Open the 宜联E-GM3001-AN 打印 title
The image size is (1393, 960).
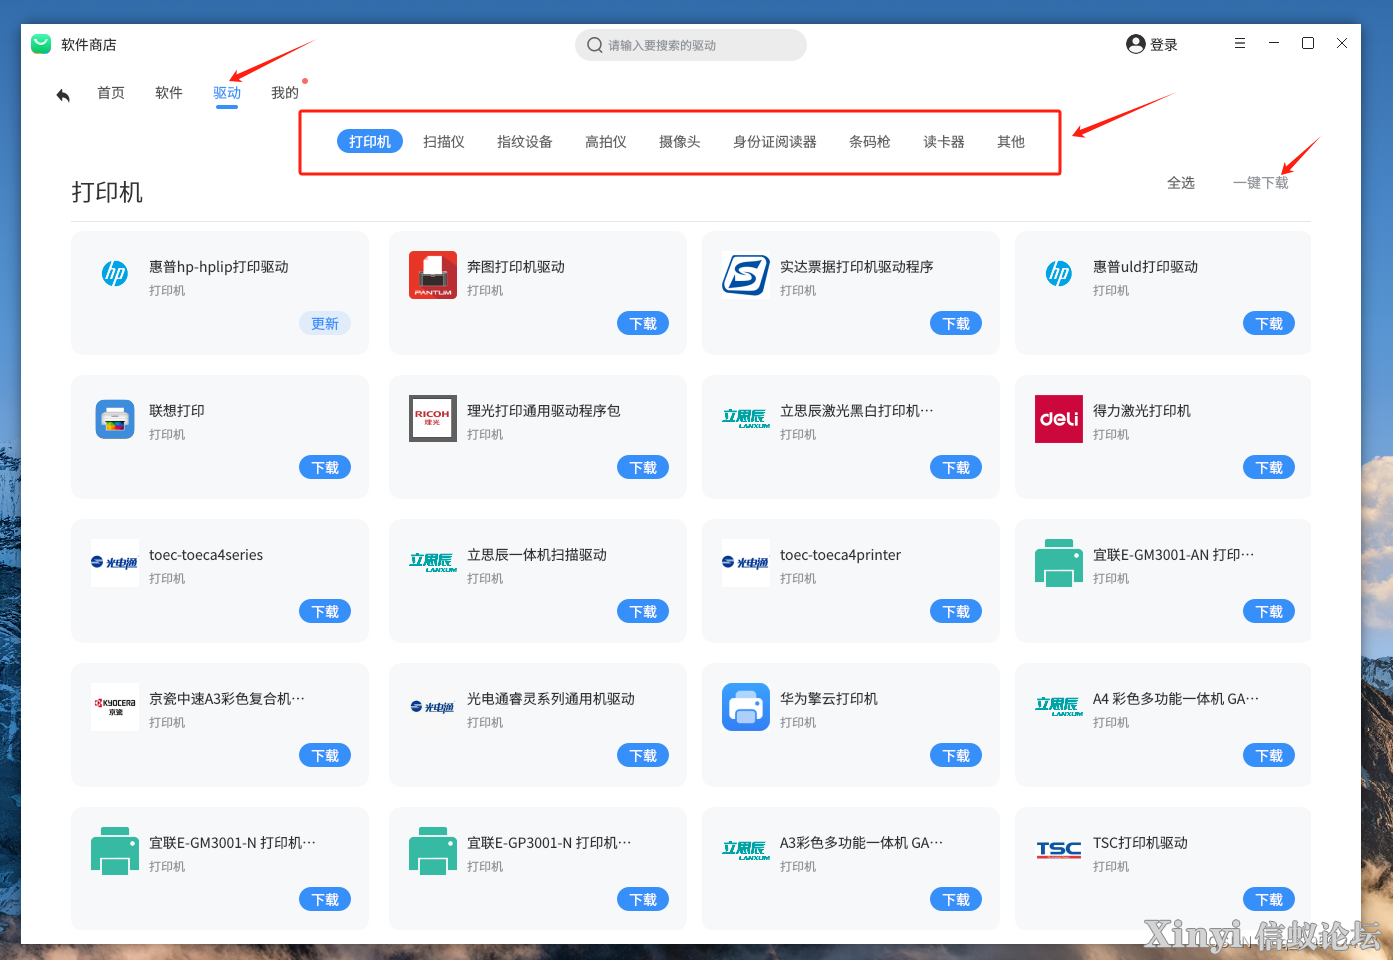pyautogui.click(x=1173, y=555)
